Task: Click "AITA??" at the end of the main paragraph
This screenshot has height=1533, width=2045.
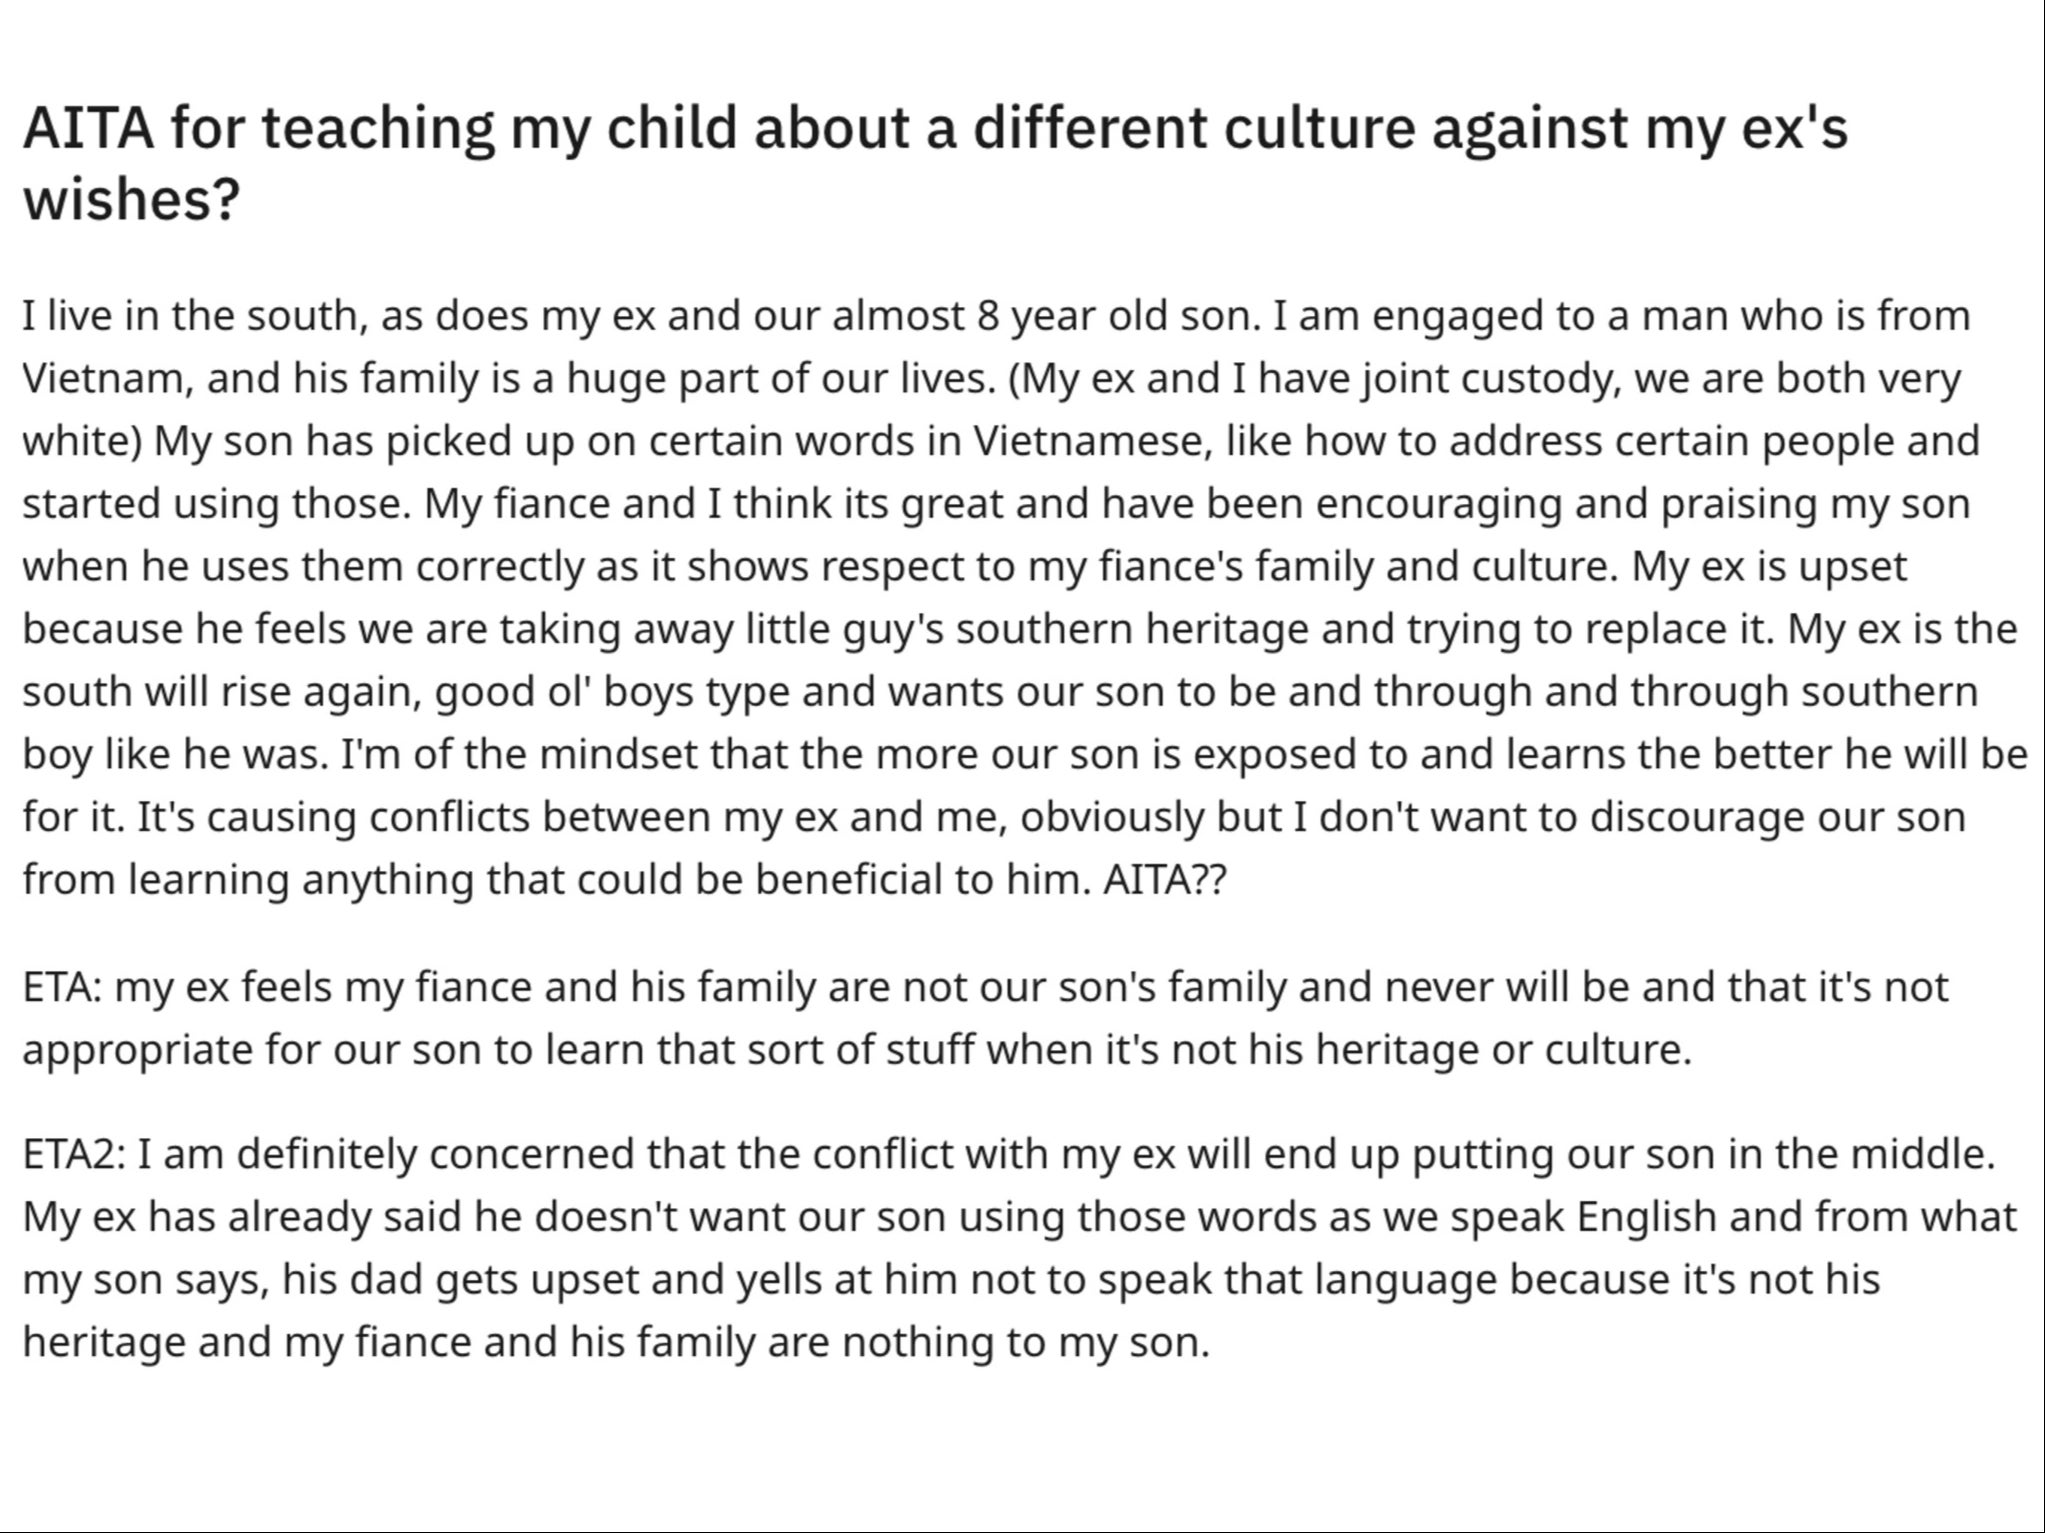Action: coord(1164,880)
